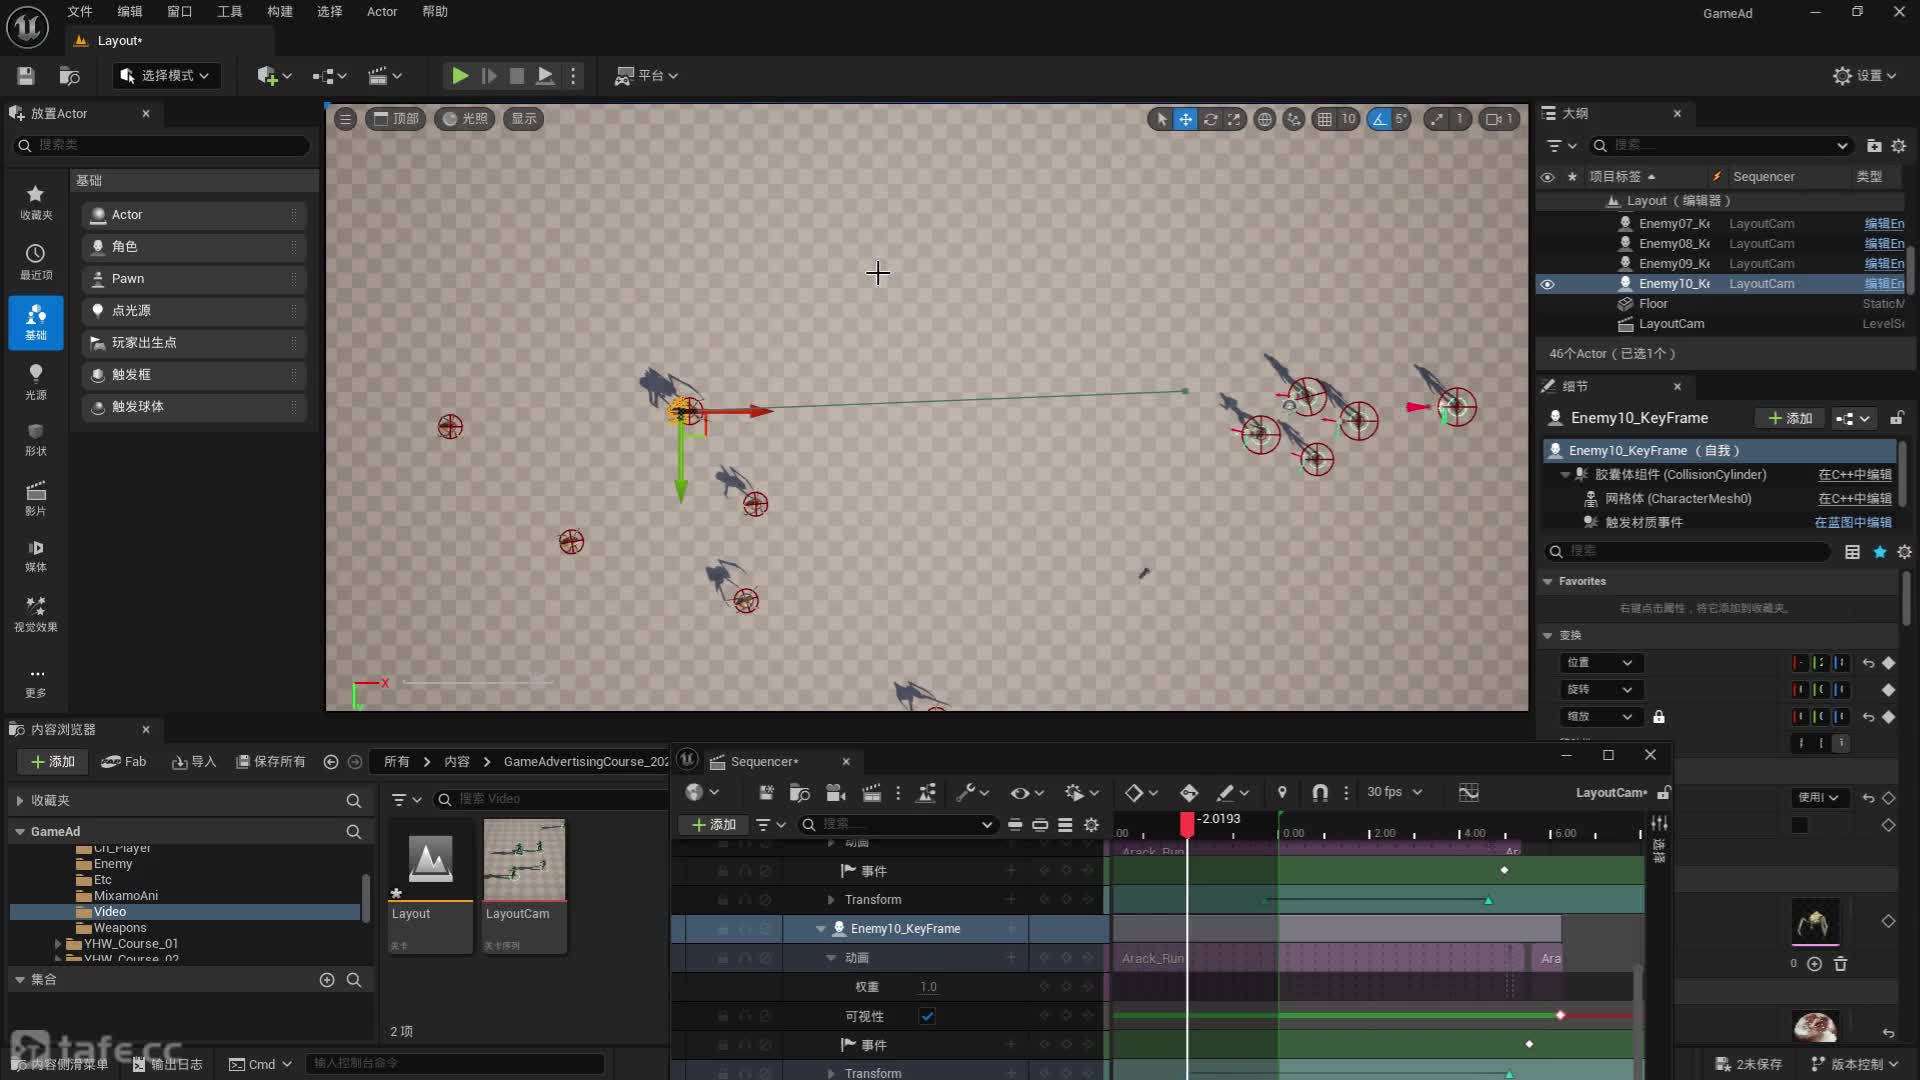Select the translate tool in viewport toolbar
This screenshot has height=1080, width=1920.
coord(1185,119)
